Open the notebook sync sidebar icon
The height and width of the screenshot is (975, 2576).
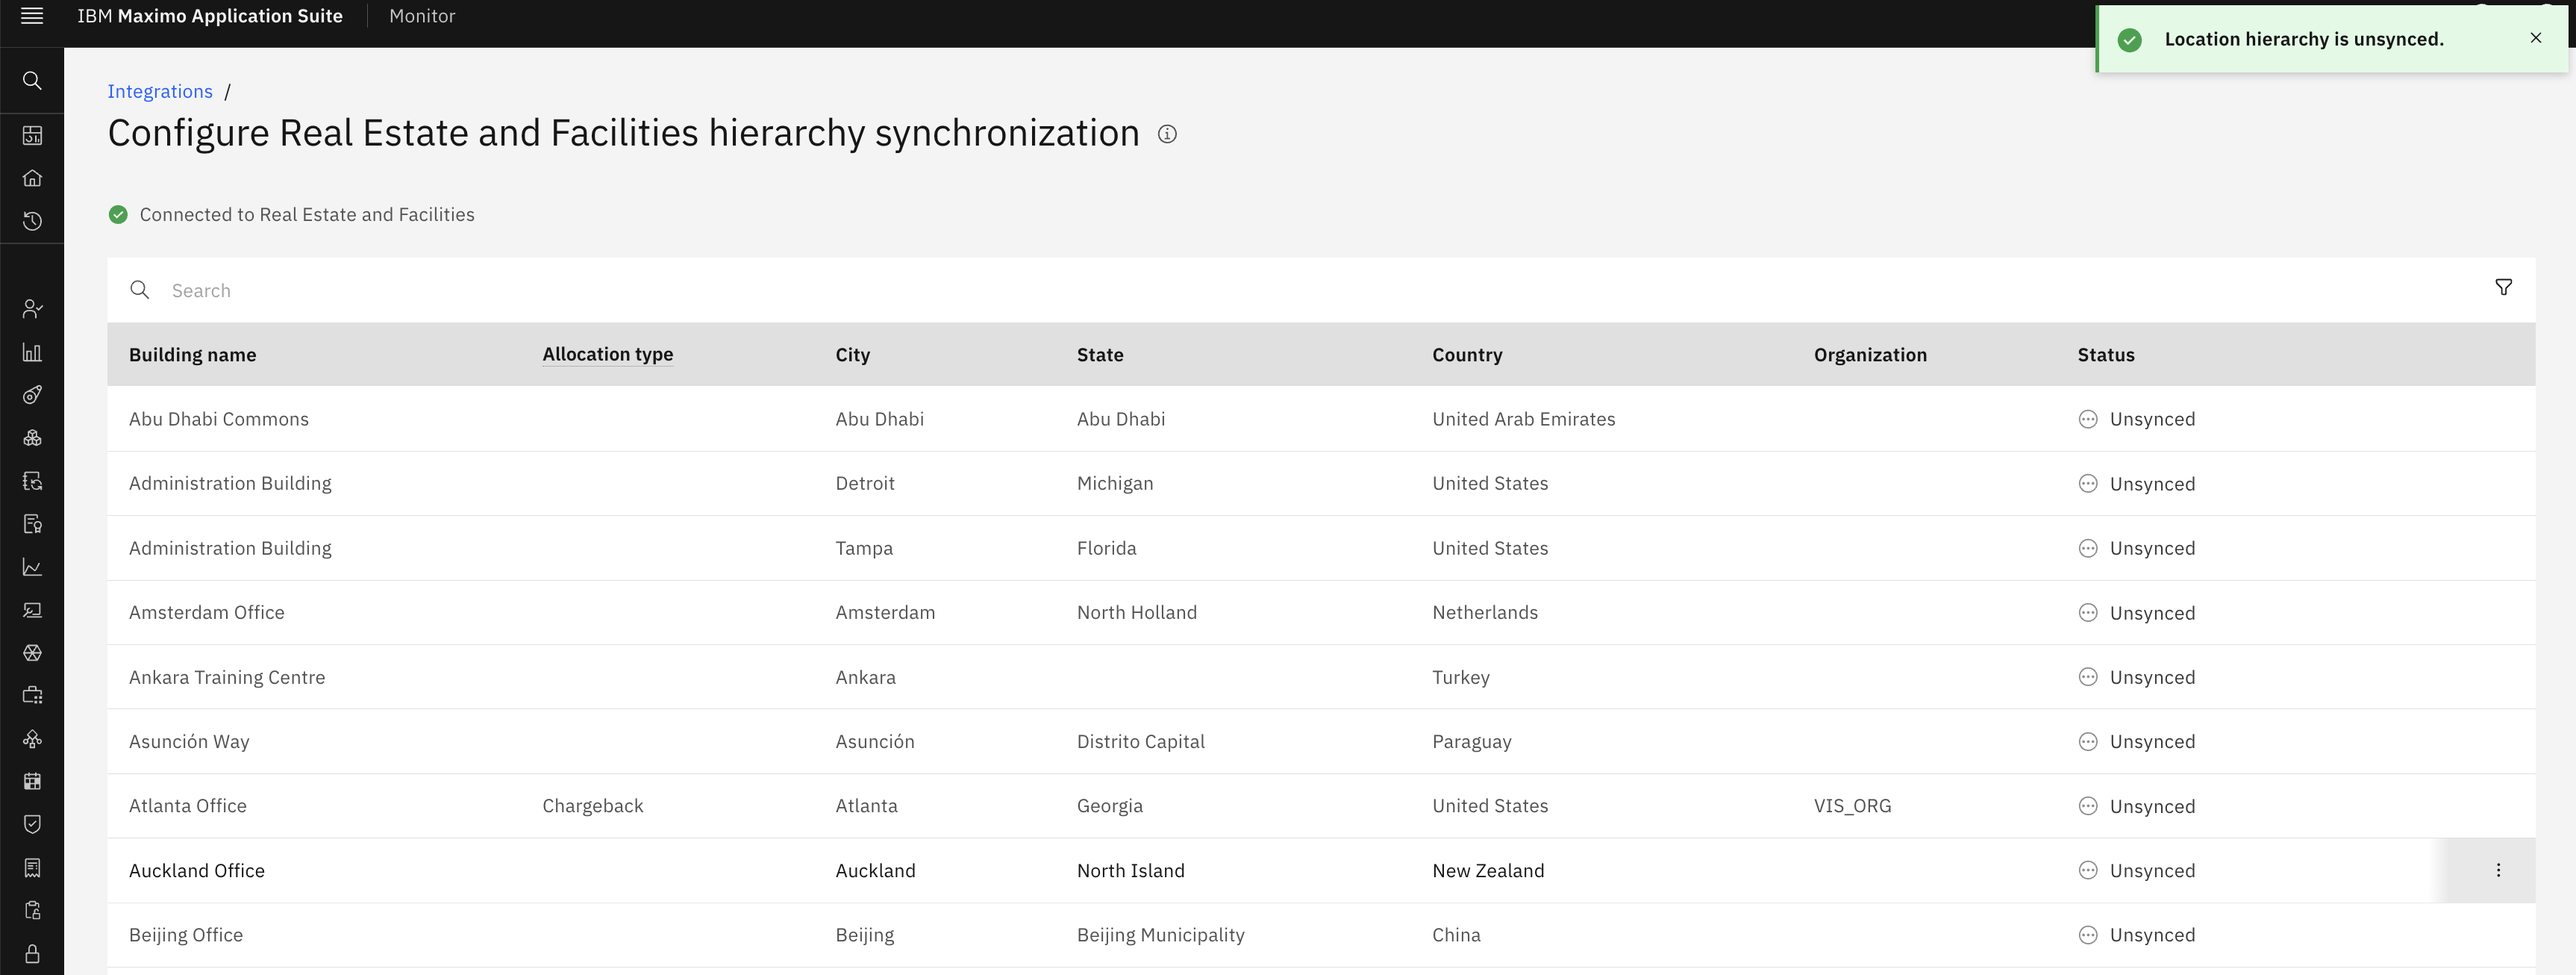(32, 481)
